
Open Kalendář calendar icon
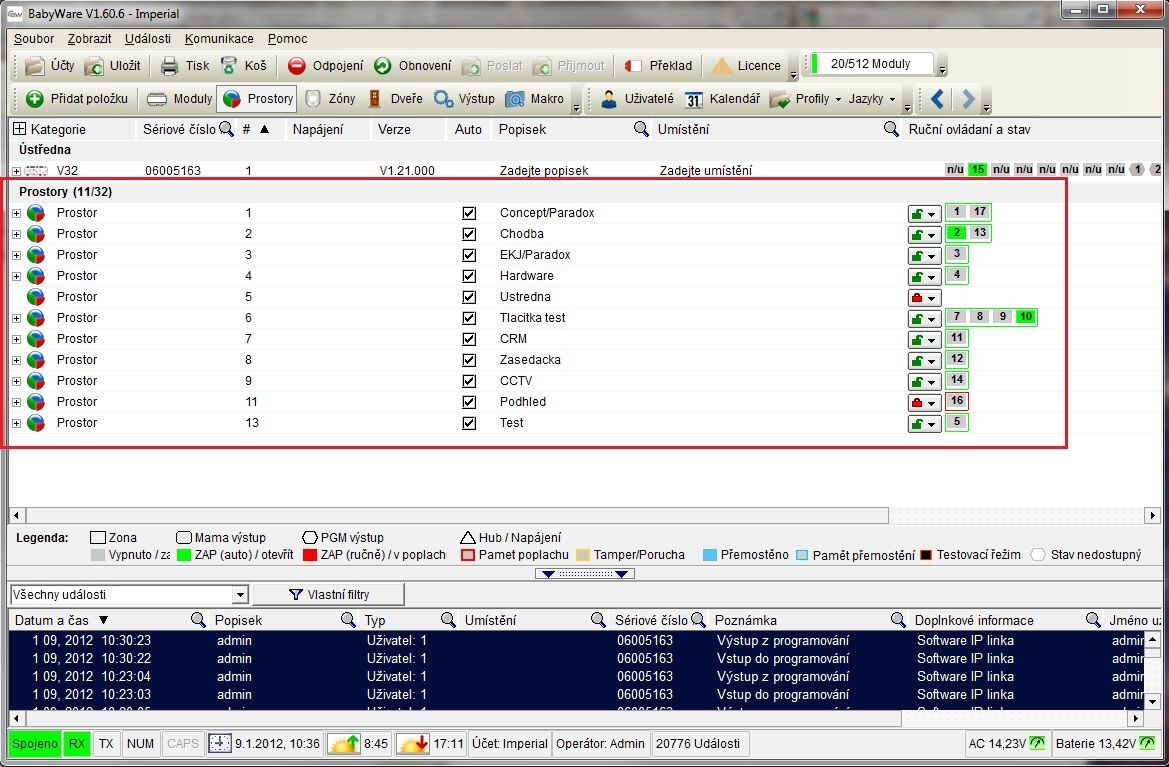point(694,99)
